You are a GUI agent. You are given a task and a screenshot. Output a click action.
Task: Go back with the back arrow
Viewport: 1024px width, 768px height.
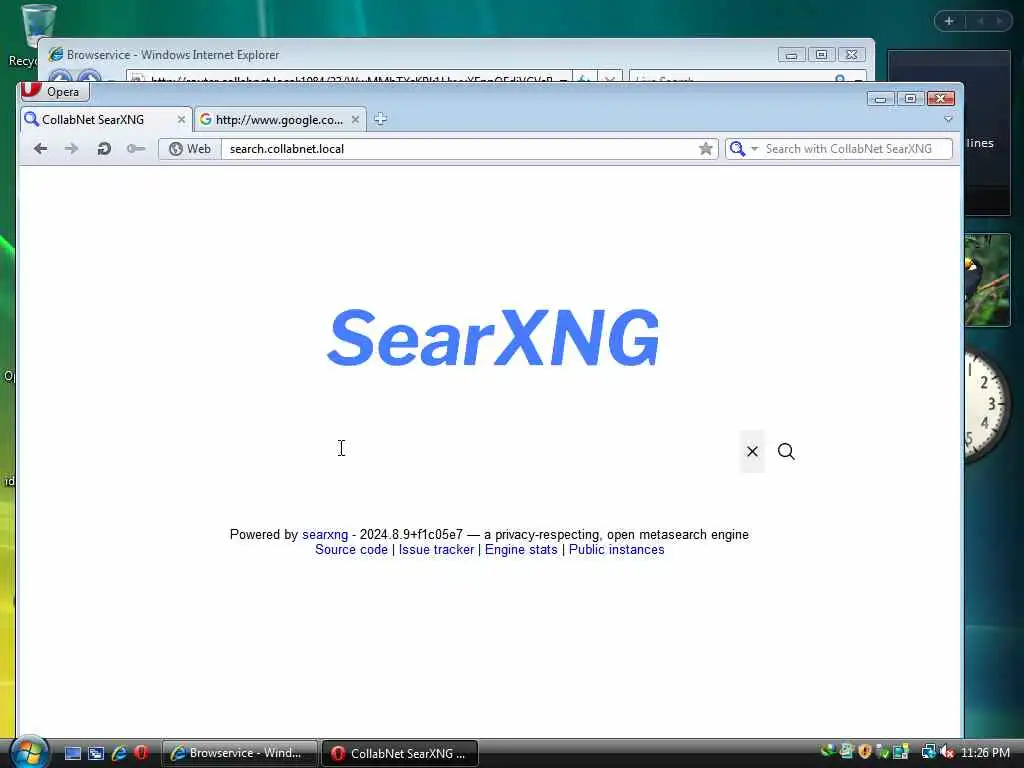point(40,149)
